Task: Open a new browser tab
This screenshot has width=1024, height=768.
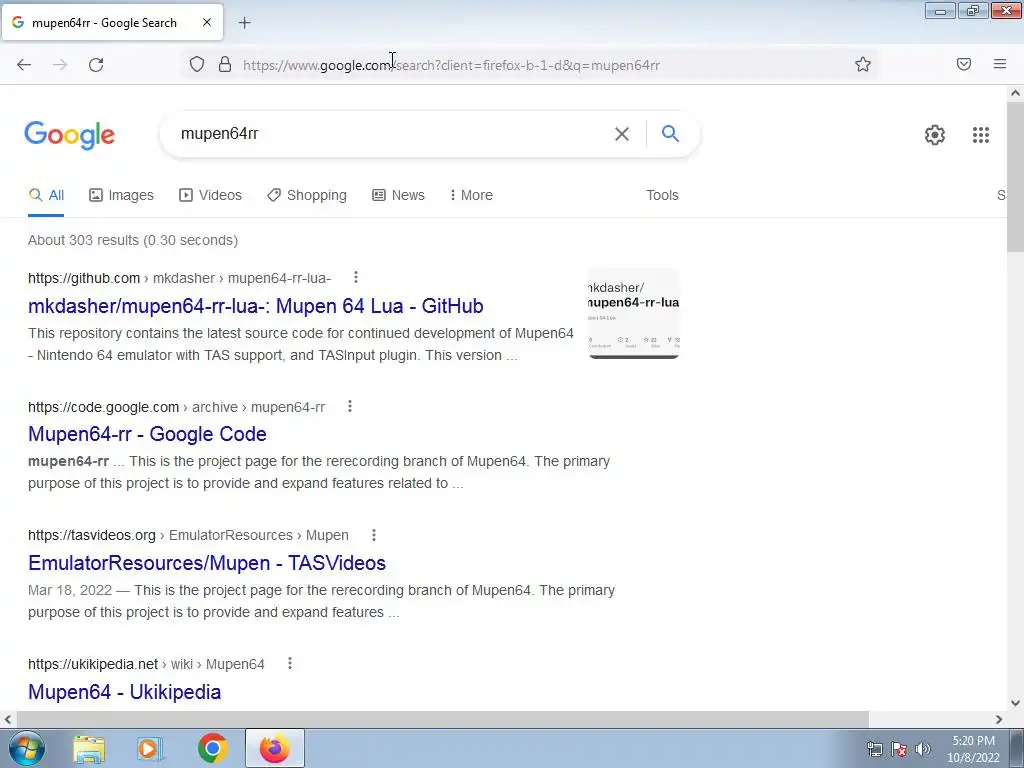Action: [244, 23]
